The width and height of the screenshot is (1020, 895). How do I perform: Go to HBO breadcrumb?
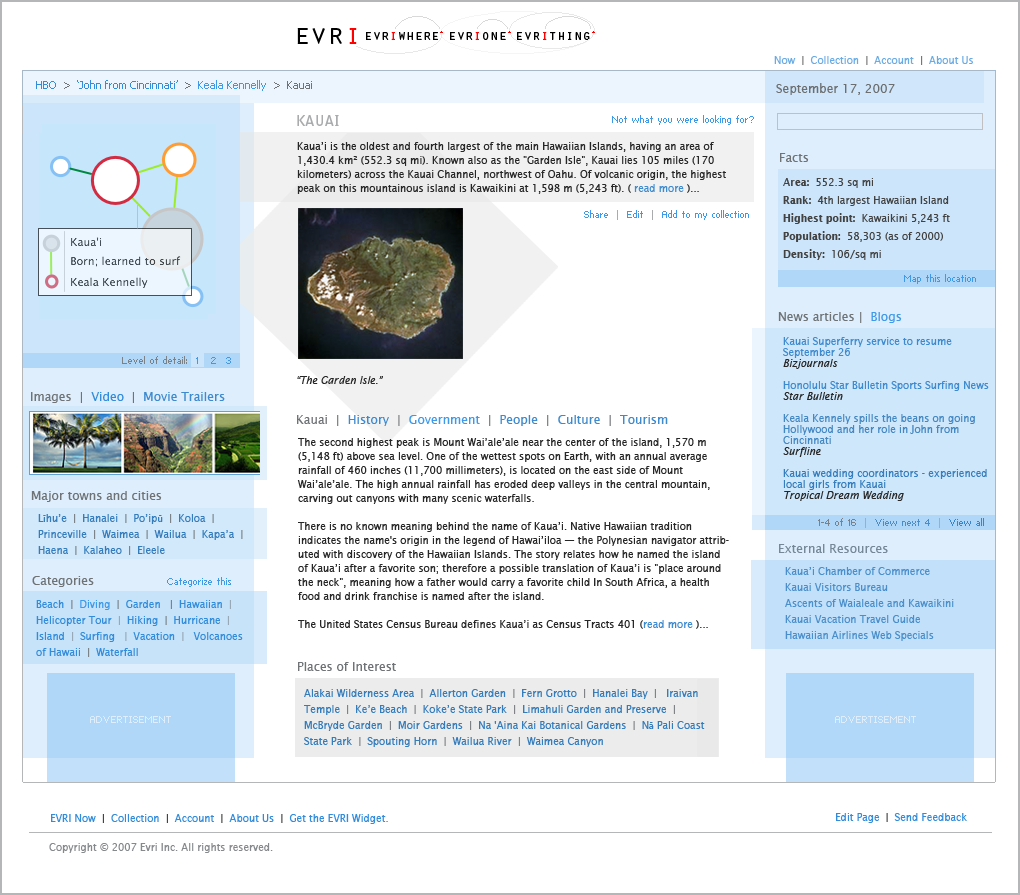[x=46, y=85]
